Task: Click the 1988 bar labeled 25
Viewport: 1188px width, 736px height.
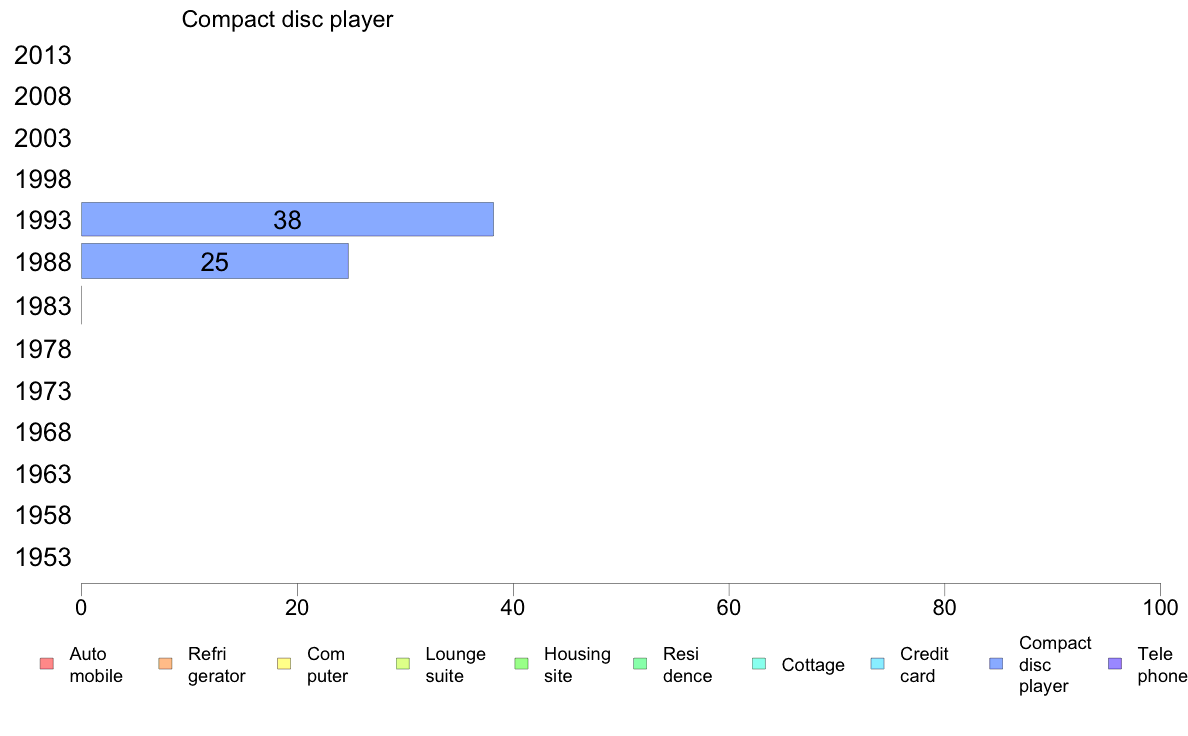Action: coord(214,261)
